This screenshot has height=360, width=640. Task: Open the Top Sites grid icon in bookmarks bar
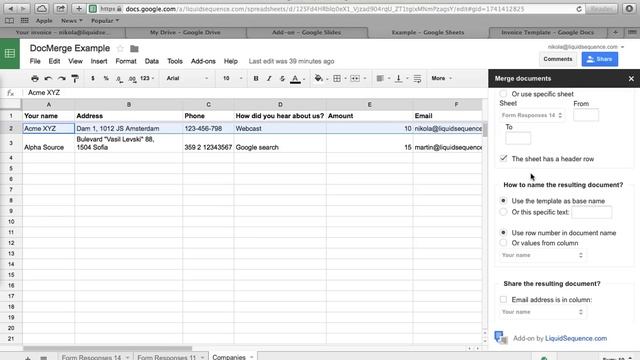pos(24,20)
